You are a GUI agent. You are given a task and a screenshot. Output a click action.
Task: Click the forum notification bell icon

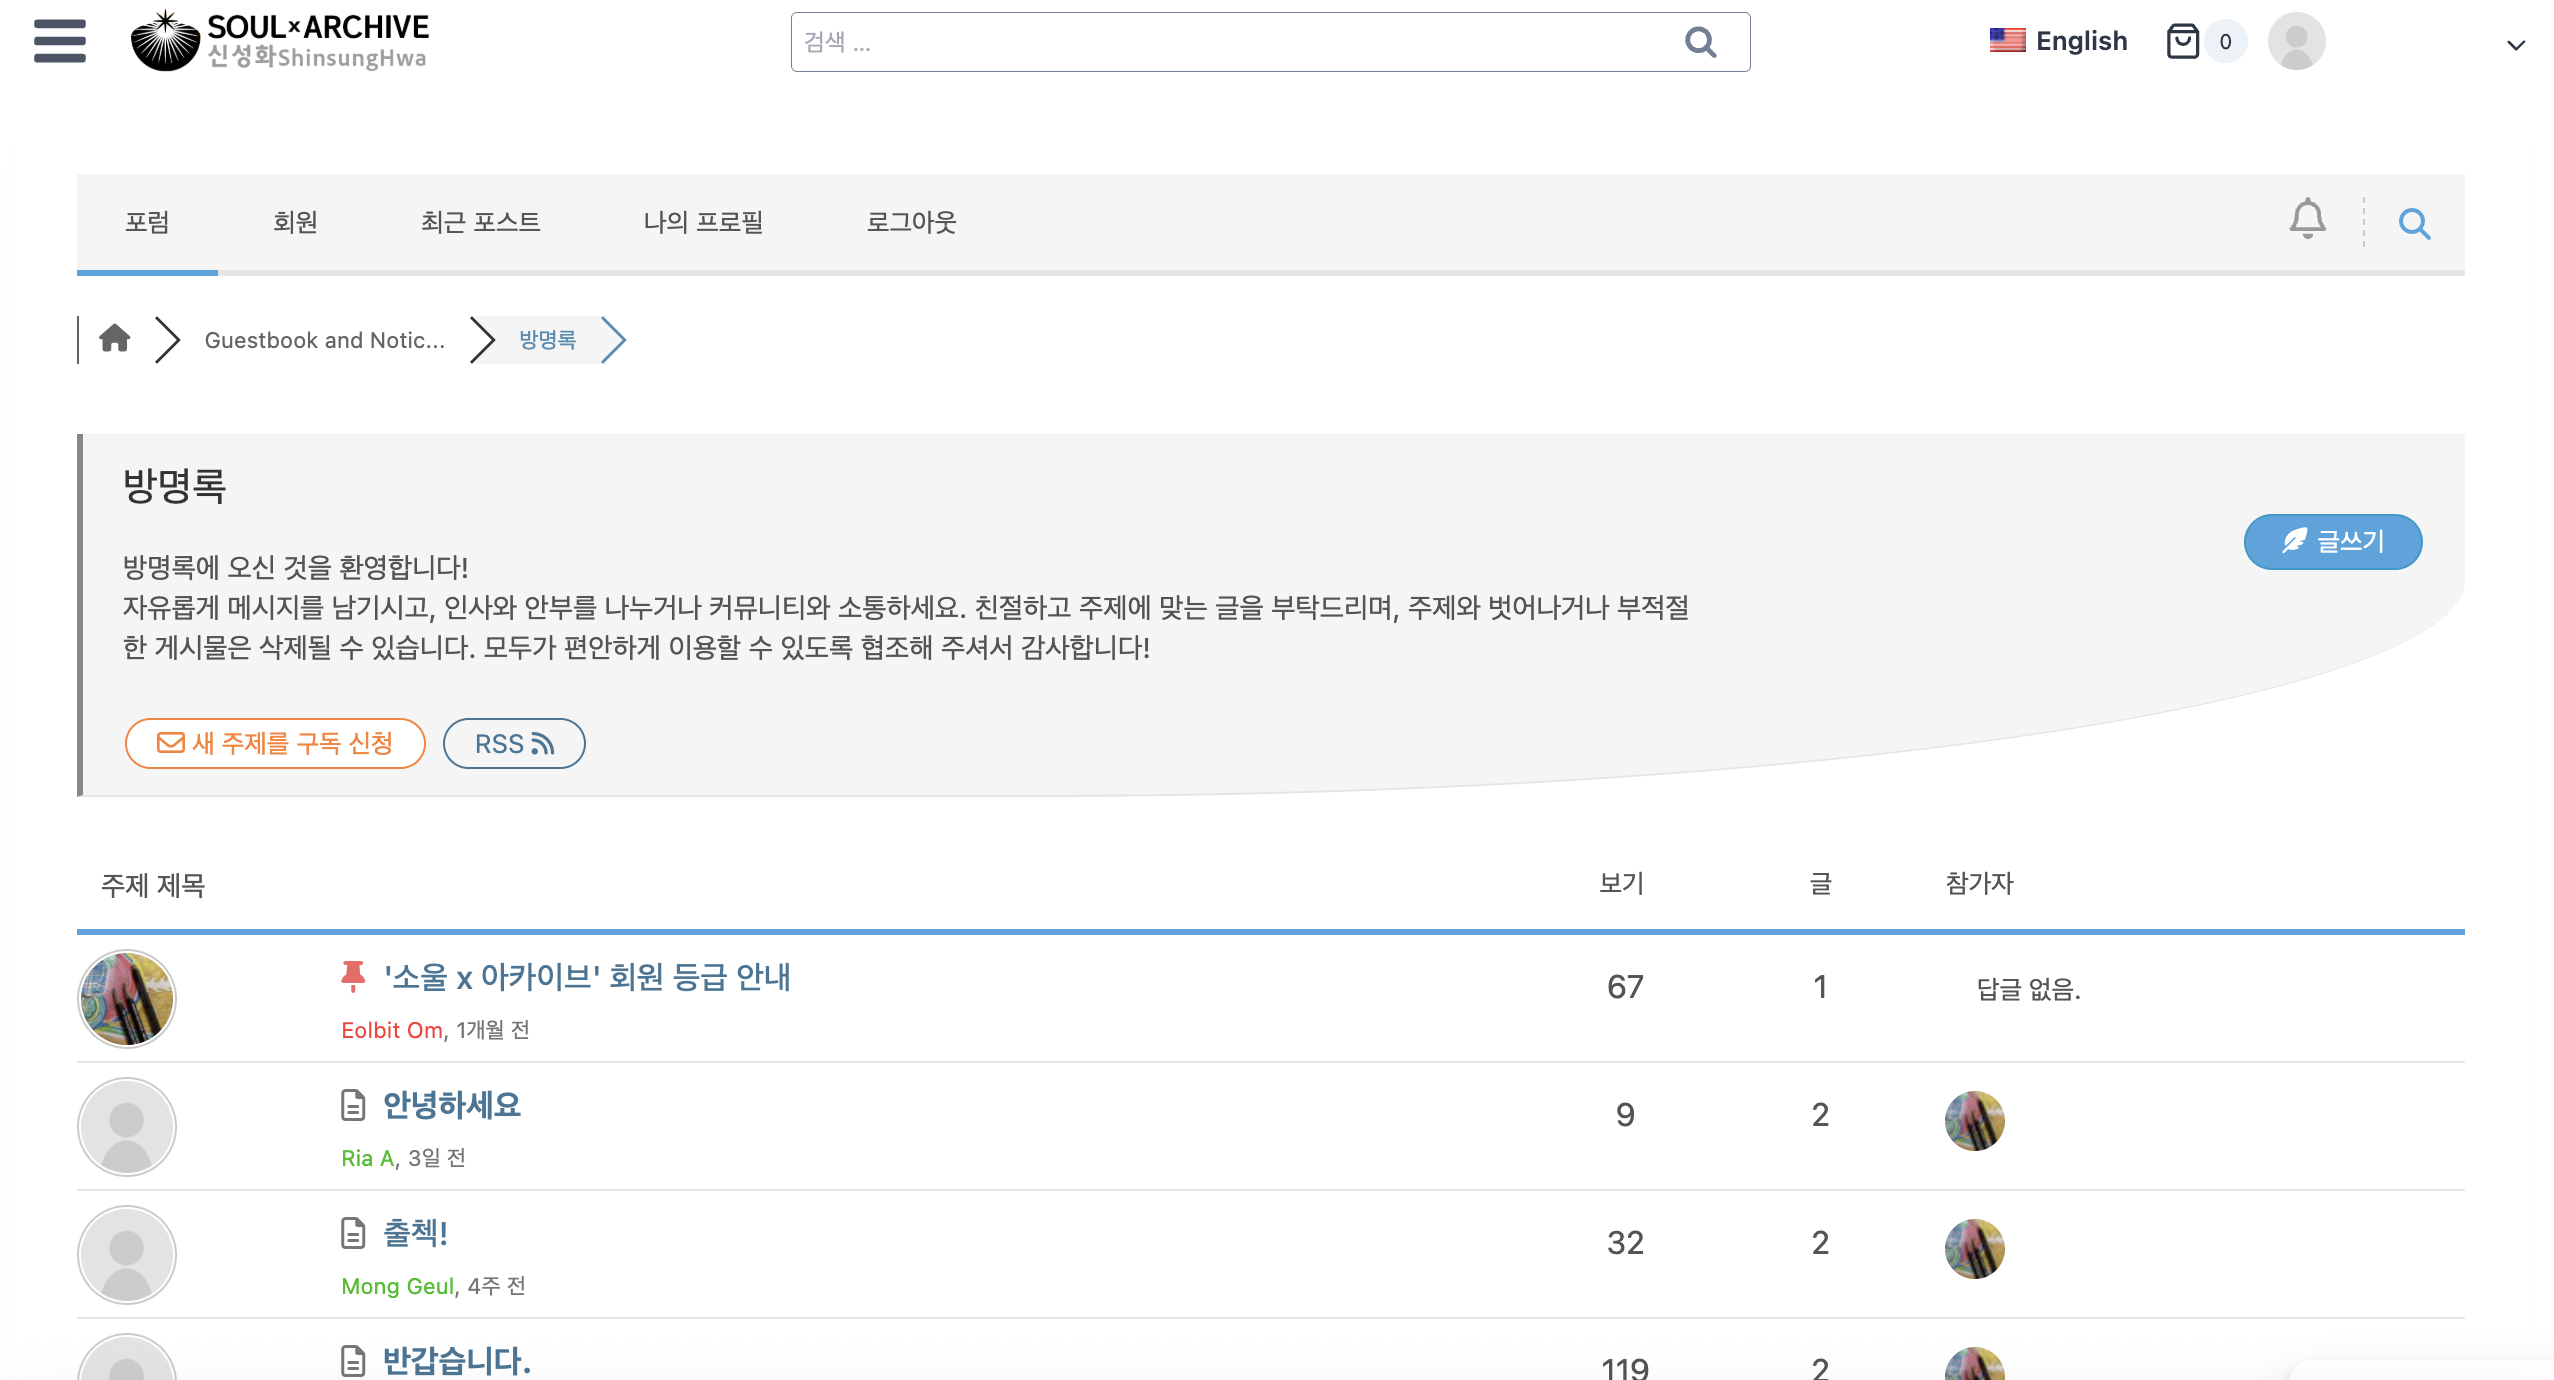[2307, 219]
